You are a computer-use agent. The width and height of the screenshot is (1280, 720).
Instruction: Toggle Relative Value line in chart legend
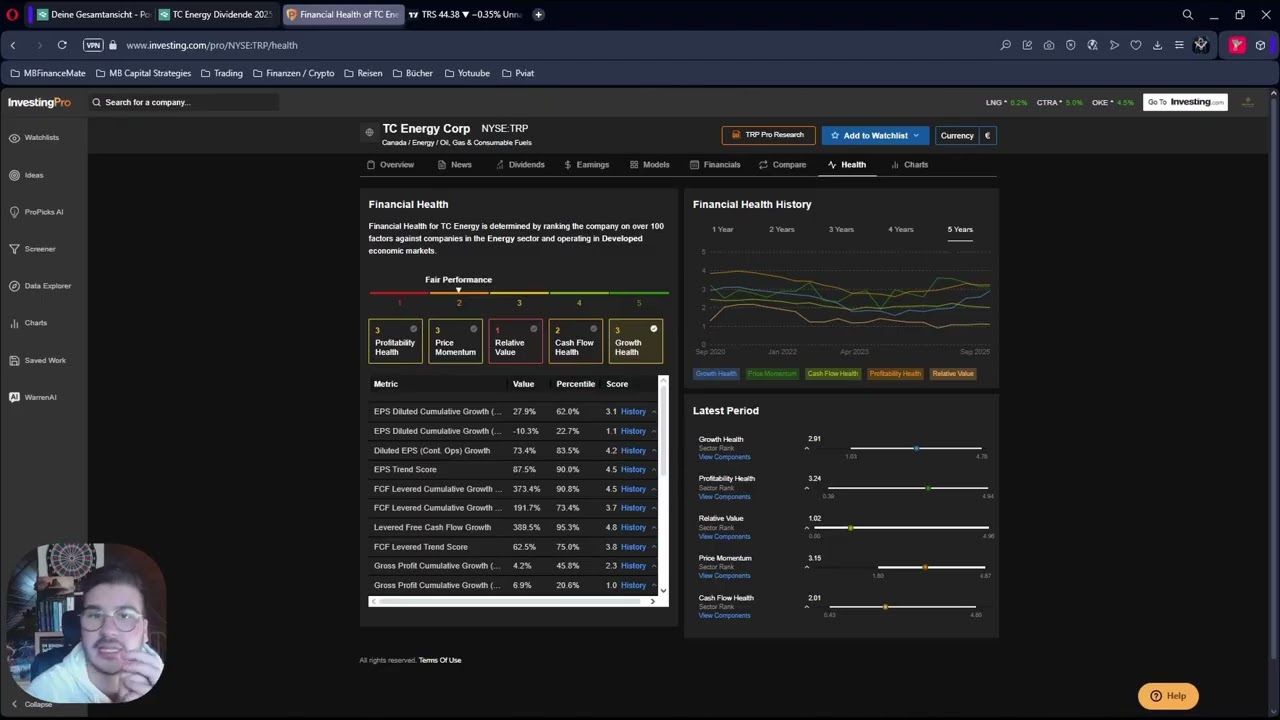953,374
